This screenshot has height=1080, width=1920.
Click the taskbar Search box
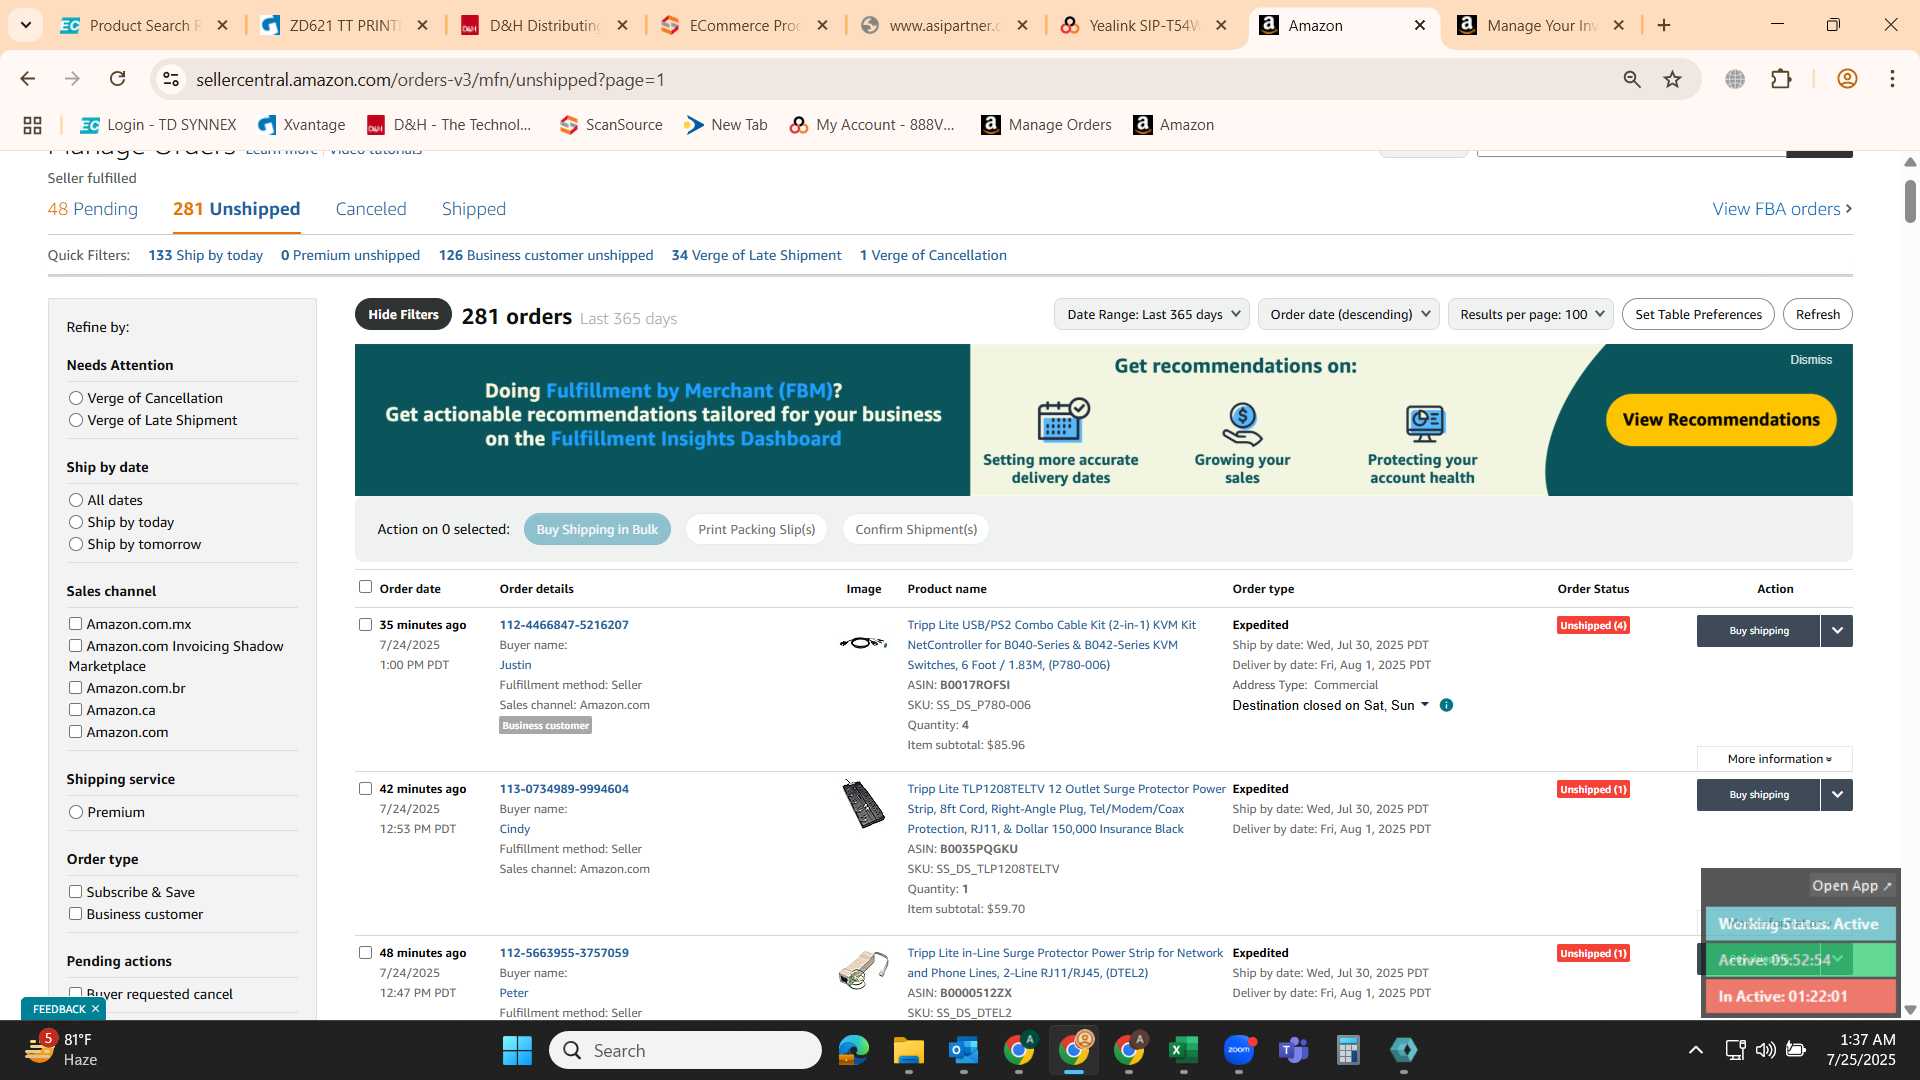click(685, 1050)
